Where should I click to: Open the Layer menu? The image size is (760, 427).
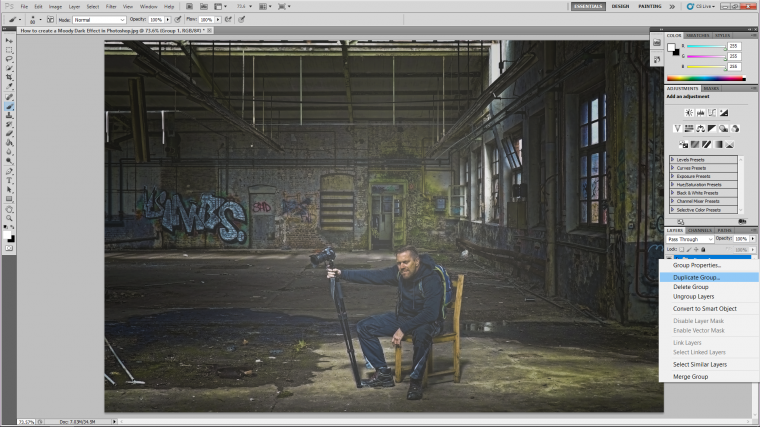[x=74, y=7]
